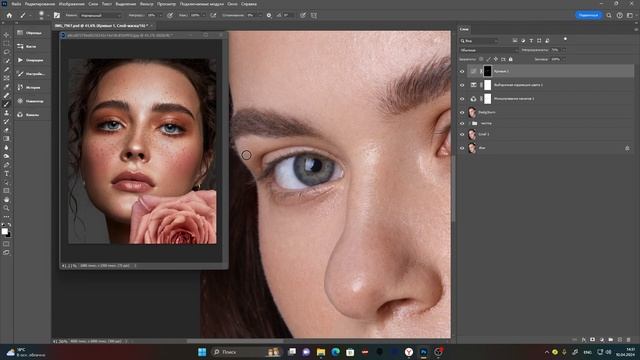The width and height of the screenshot is (640, 360).
Task: Click the search magnifier icon at top right
Action: [x=609, y=15]
